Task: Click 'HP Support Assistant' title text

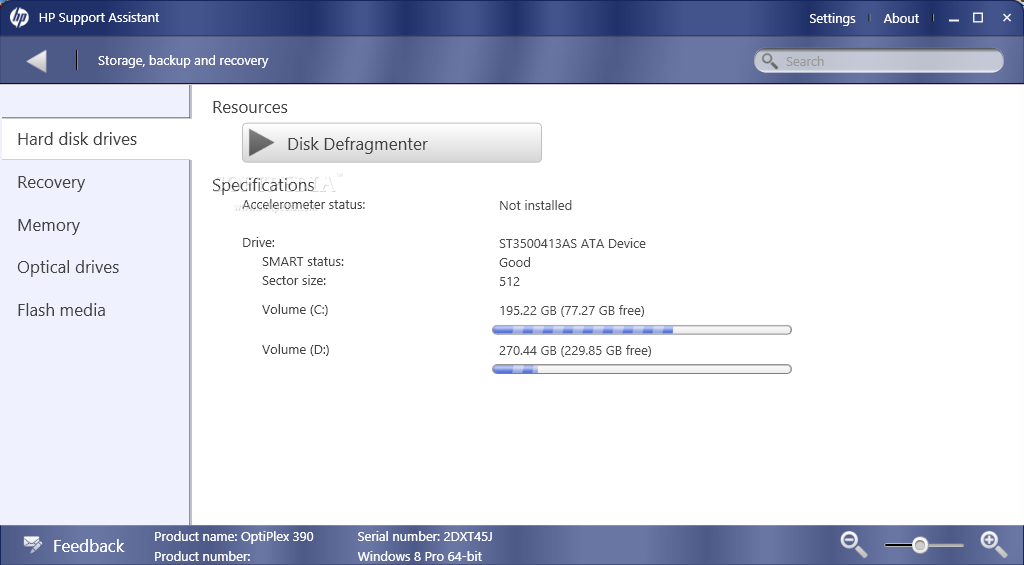Action: pos(99,18)
